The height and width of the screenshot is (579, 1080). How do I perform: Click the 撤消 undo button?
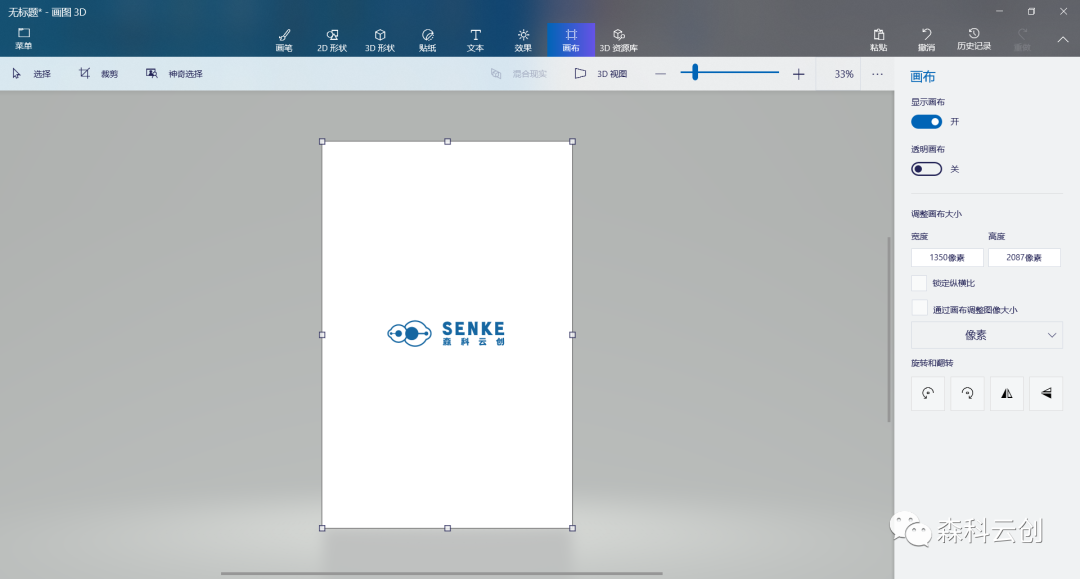tap(926, 40)
